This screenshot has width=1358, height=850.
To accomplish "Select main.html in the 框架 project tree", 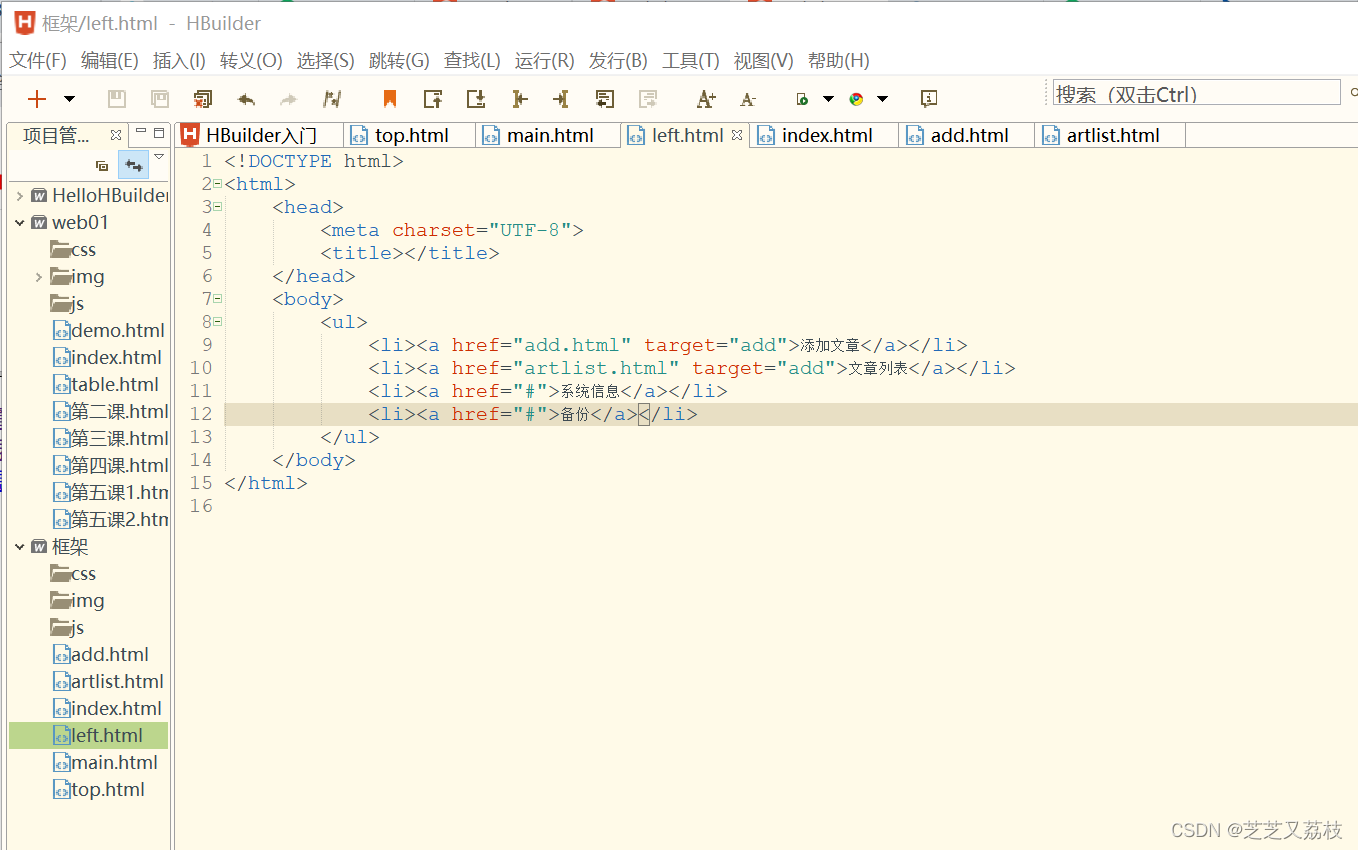I will click(105, 762).
